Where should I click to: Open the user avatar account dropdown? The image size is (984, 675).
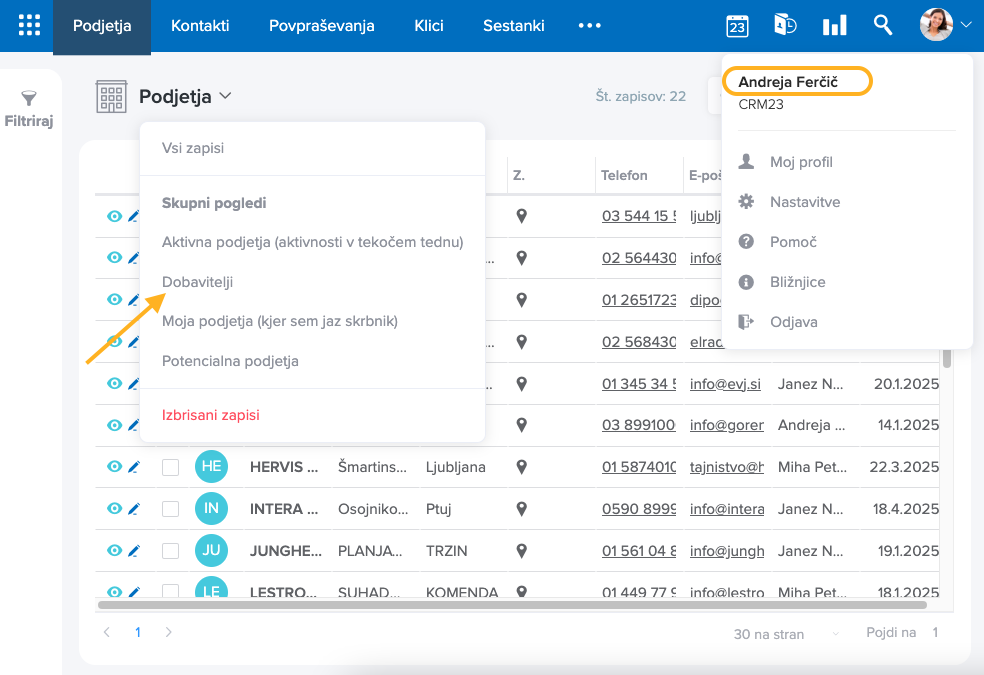click(x=945, y=25)
